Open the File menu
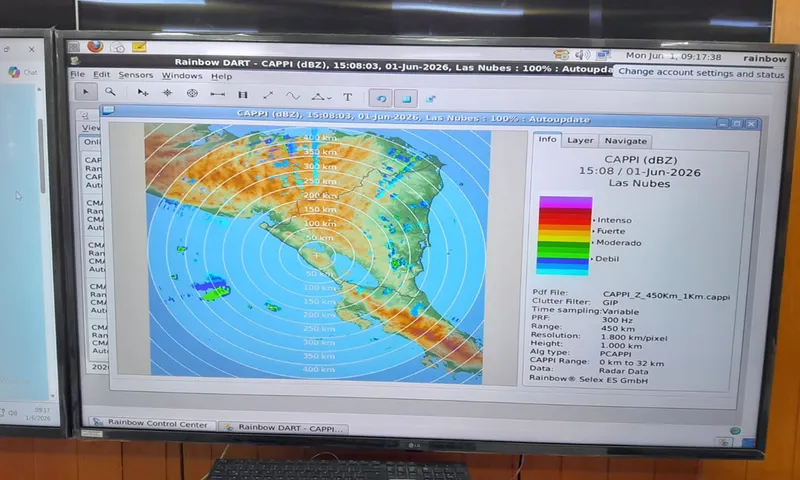 78,74
